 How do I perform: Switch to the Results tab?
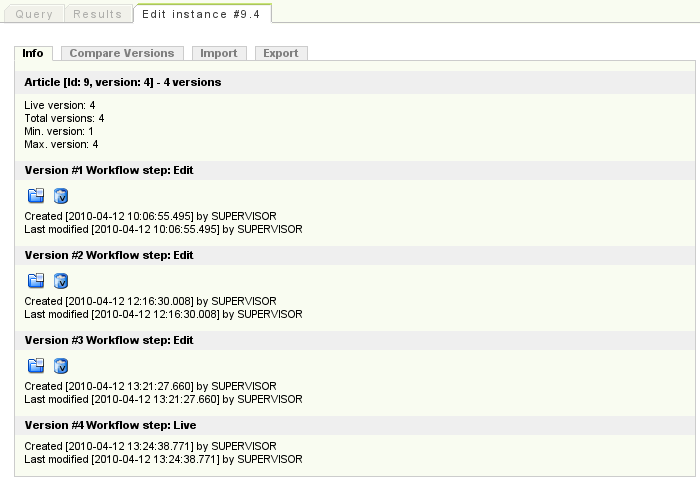(x=98, y=14)
